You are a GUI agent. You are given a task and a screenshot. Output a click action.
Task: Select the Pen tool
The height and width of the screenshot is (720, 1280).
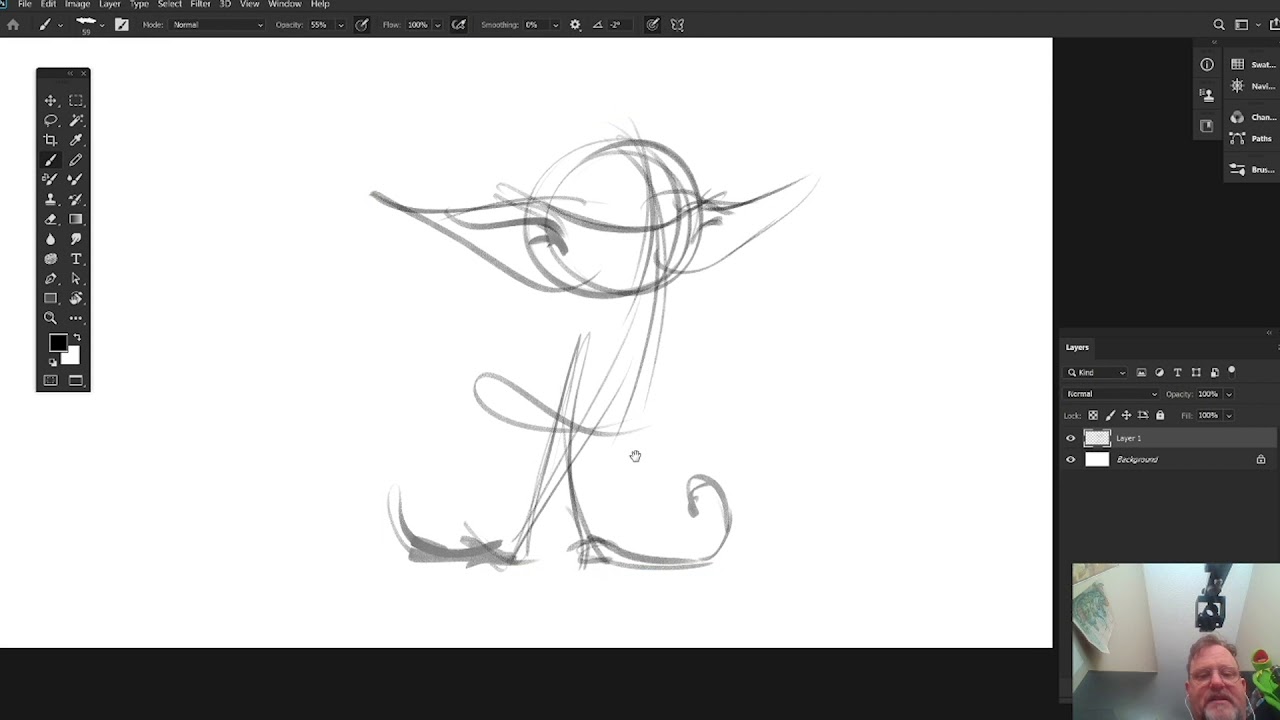[50, 278]
